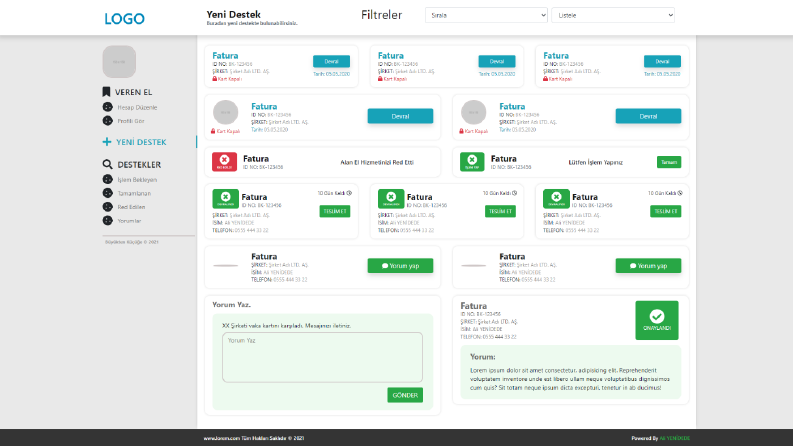Open the Yorumlar sidebar item
Image resolution: width=793 pixels, height=446 pixels.
(x=129, y=221)
